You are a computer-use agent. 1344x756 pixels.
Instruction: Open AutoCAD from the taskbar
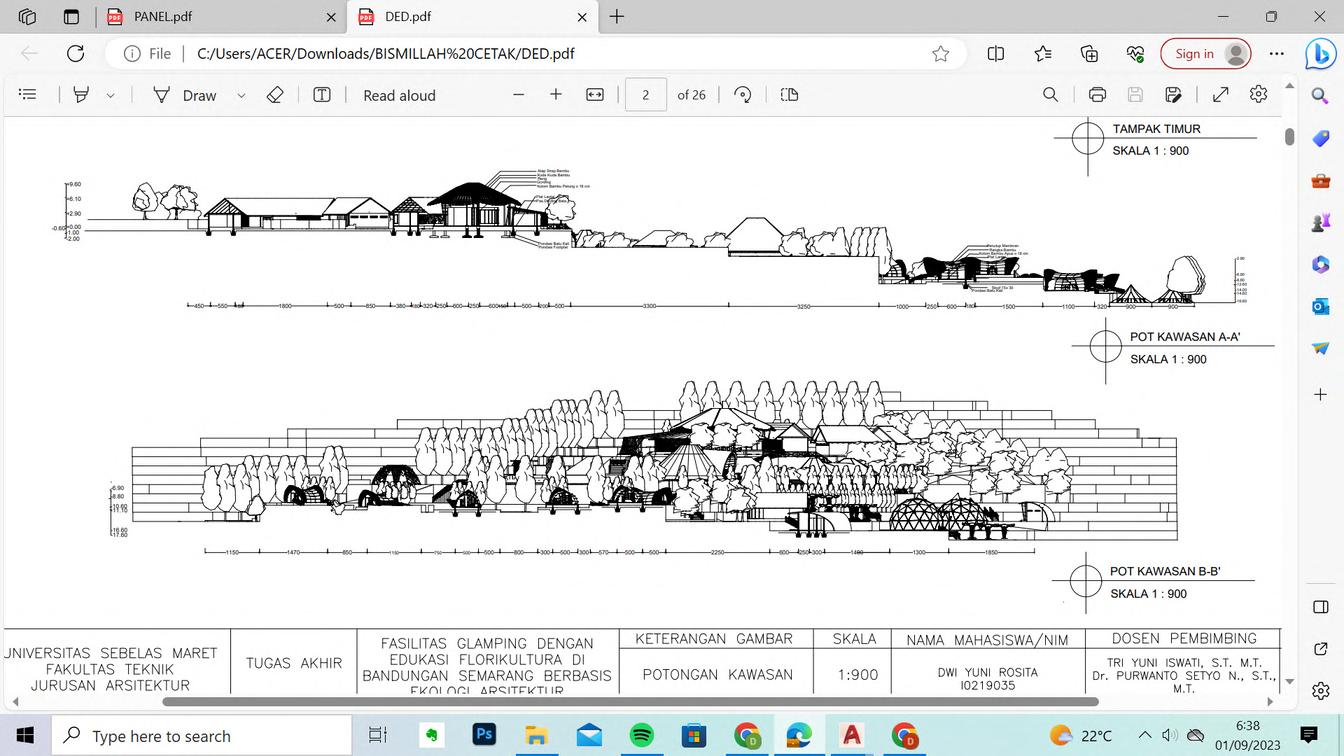852,736
